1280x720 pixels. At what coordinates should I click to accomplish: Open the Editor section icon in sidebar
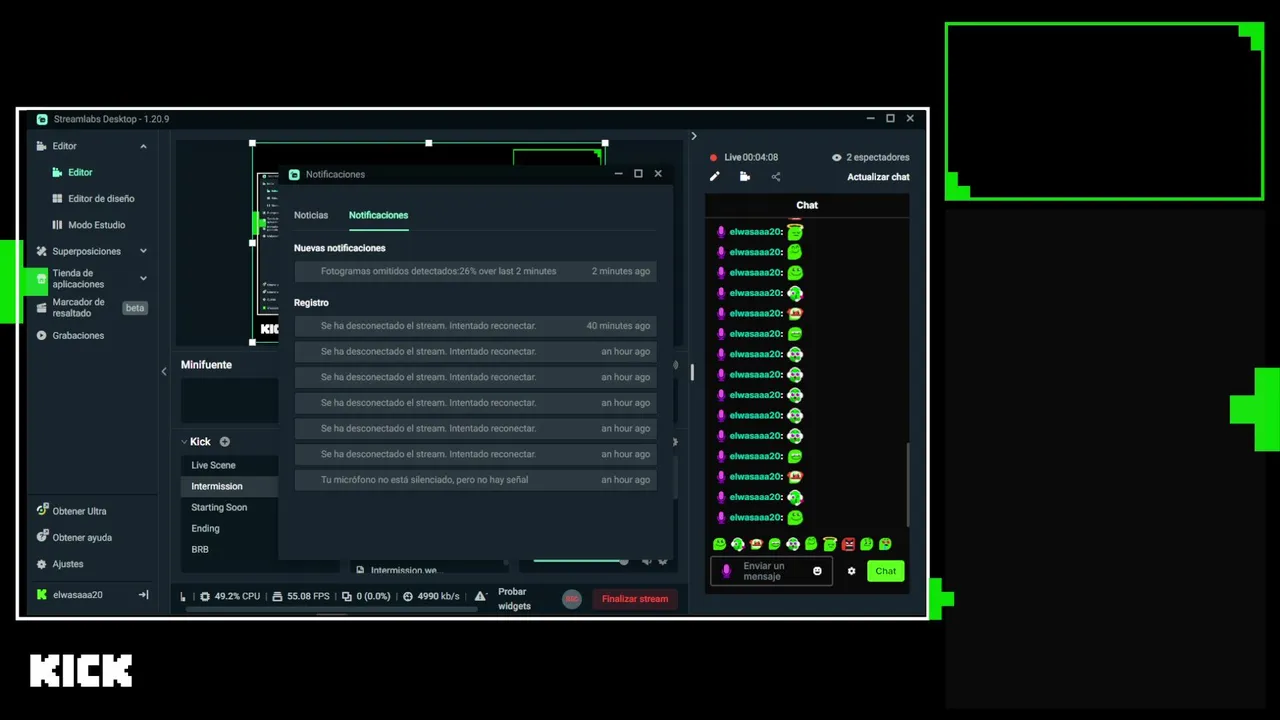(x=41, y=146)
